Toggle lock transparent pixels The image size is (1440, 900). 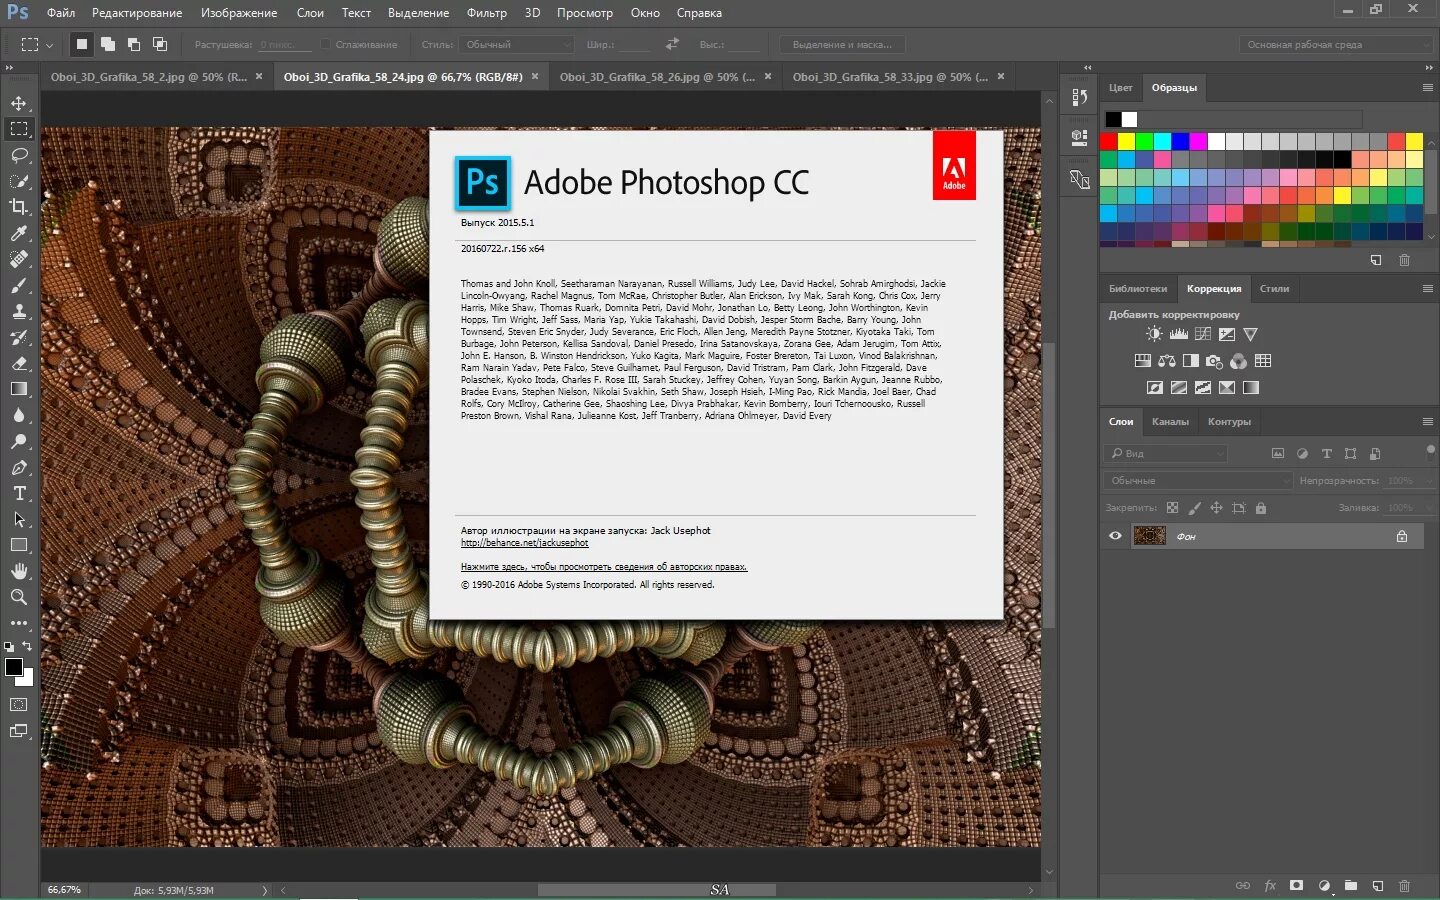pos(1172,508)
